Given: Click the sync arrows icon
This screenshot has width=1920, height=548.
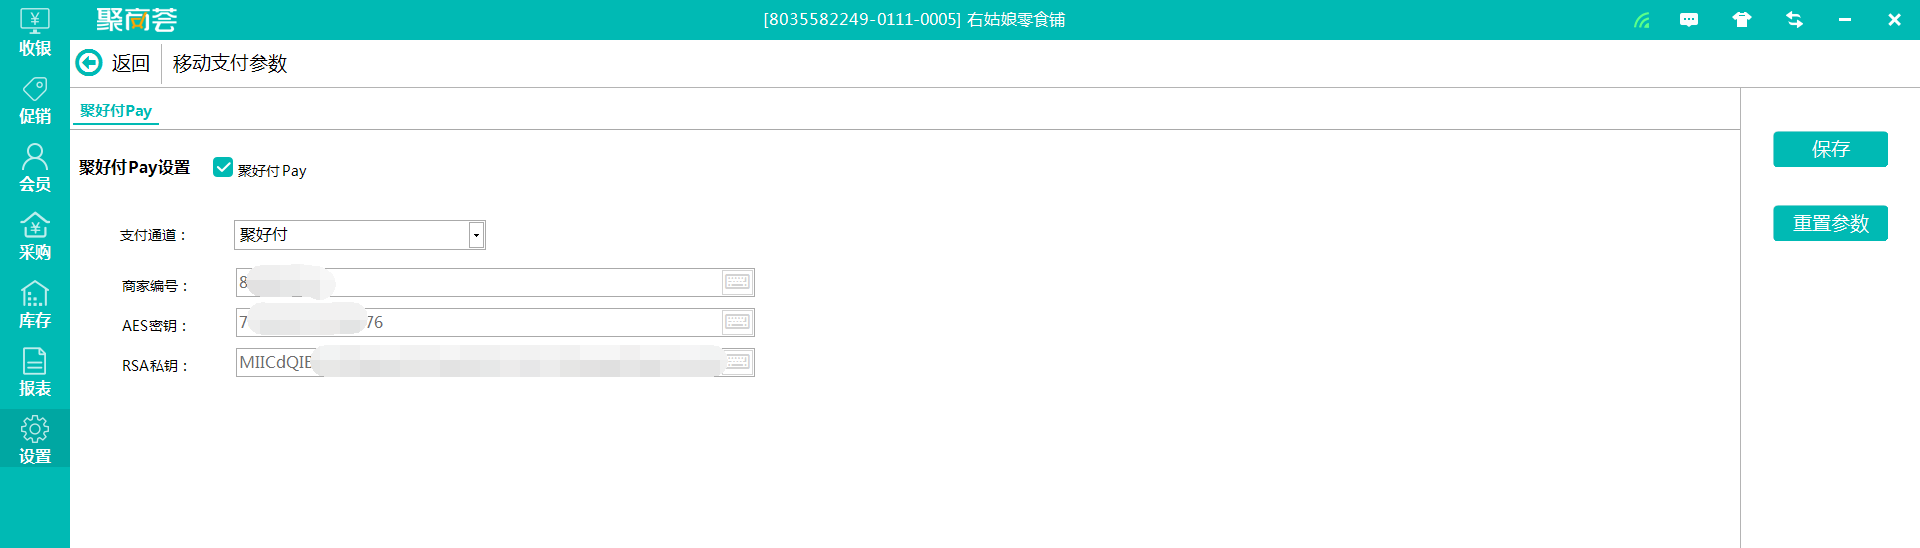Looking at the screenshot, I should pyautogui.click(x=1794, y=20).
